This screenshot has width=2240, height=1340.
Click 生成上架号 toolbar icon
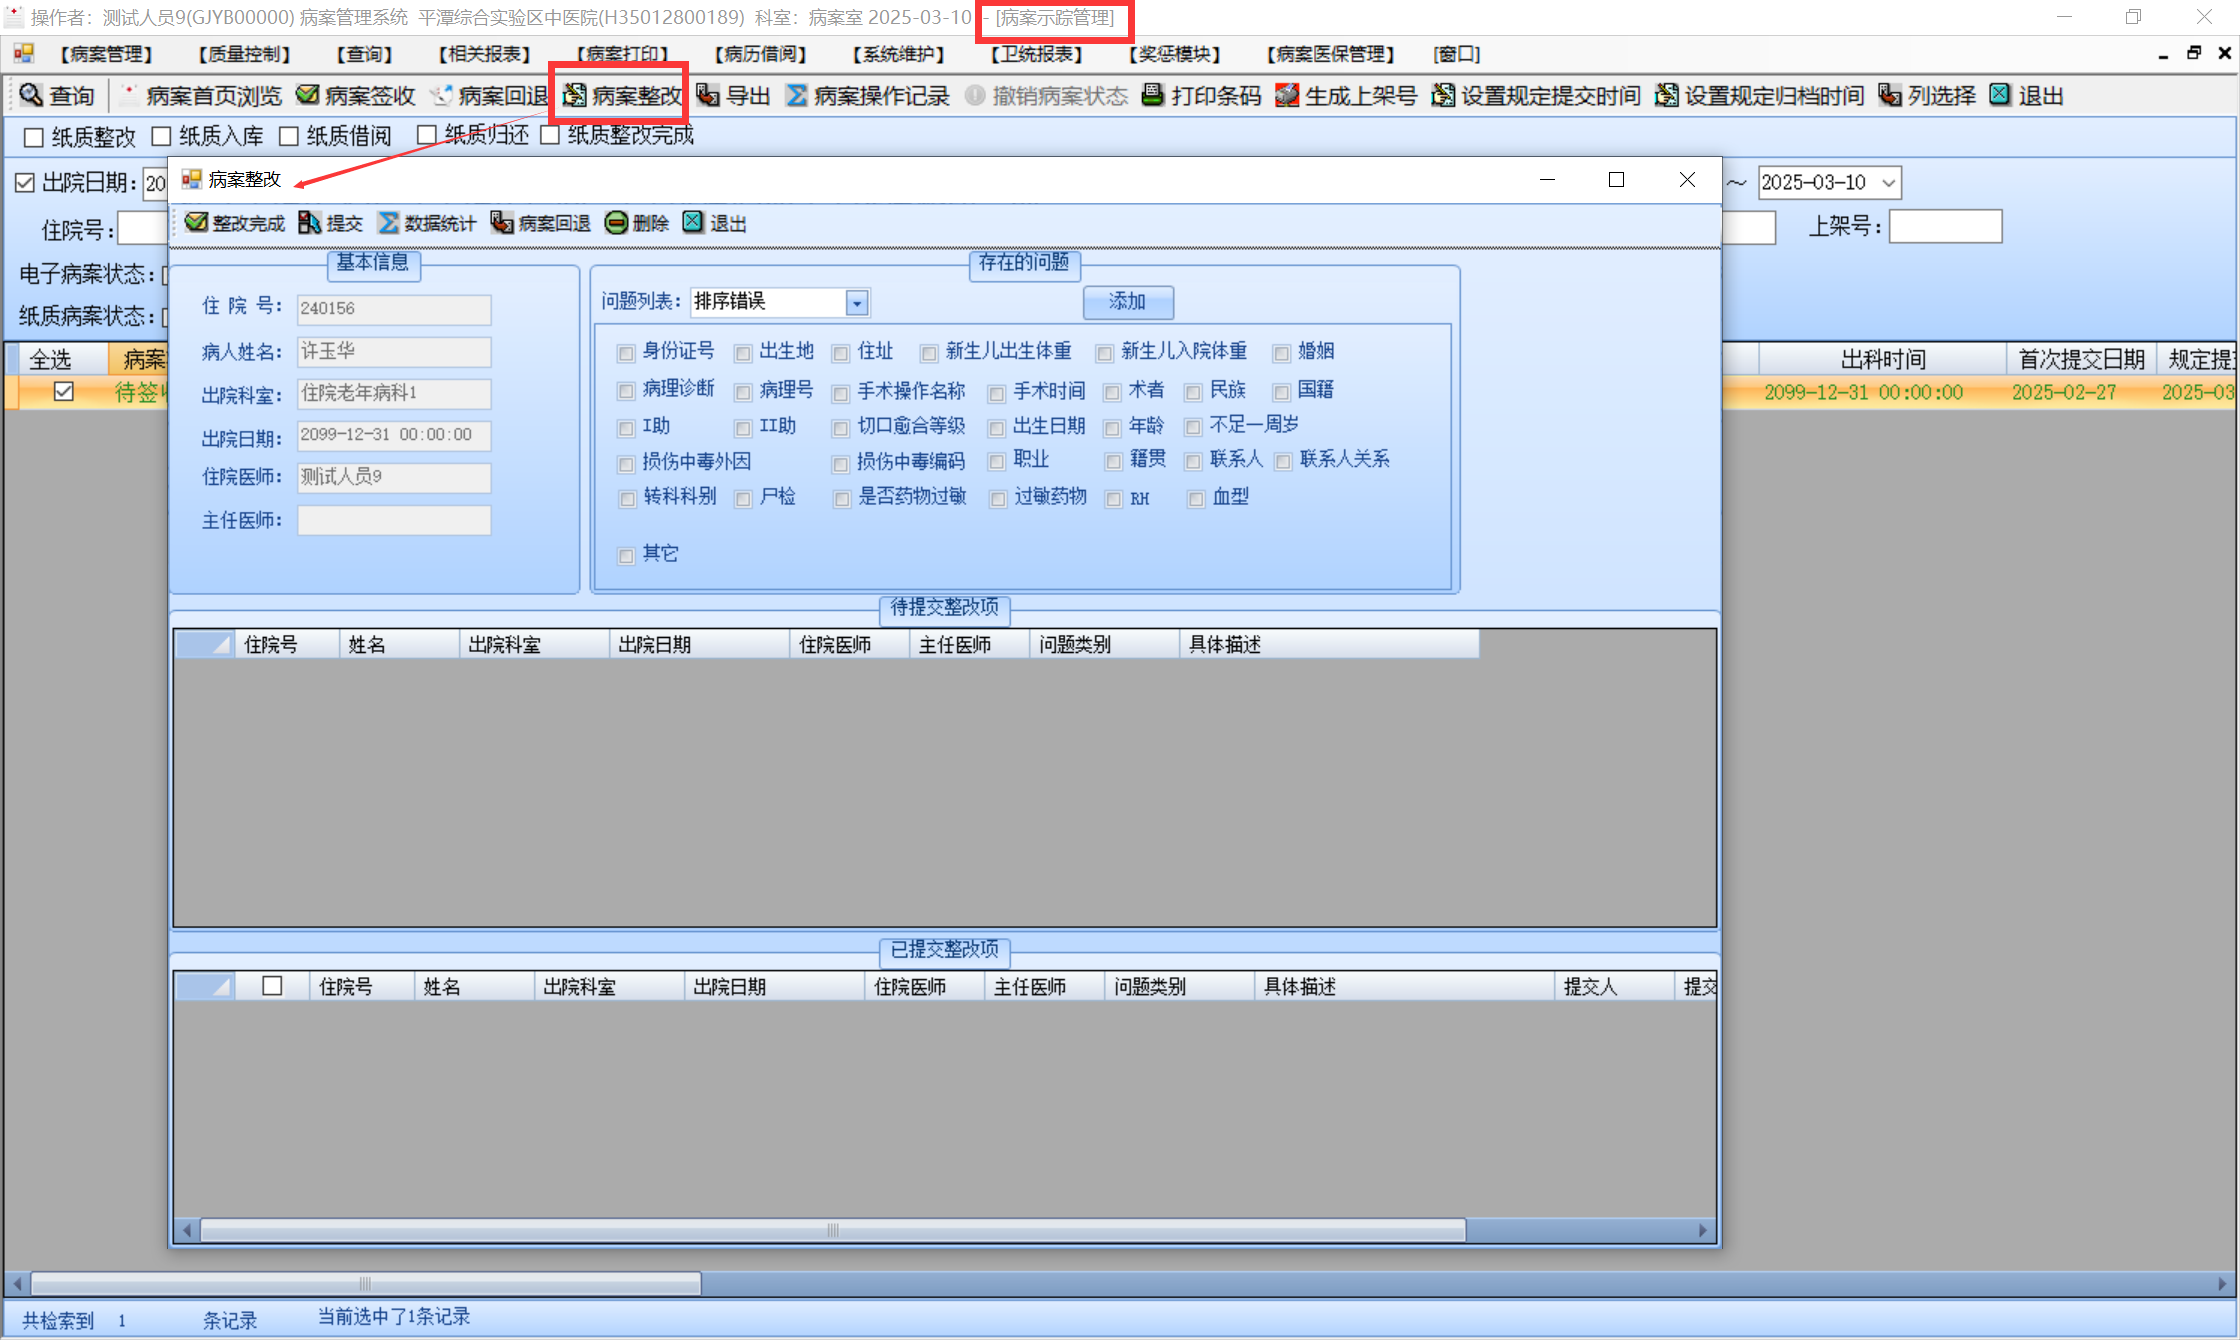(x=1287, y=95)
